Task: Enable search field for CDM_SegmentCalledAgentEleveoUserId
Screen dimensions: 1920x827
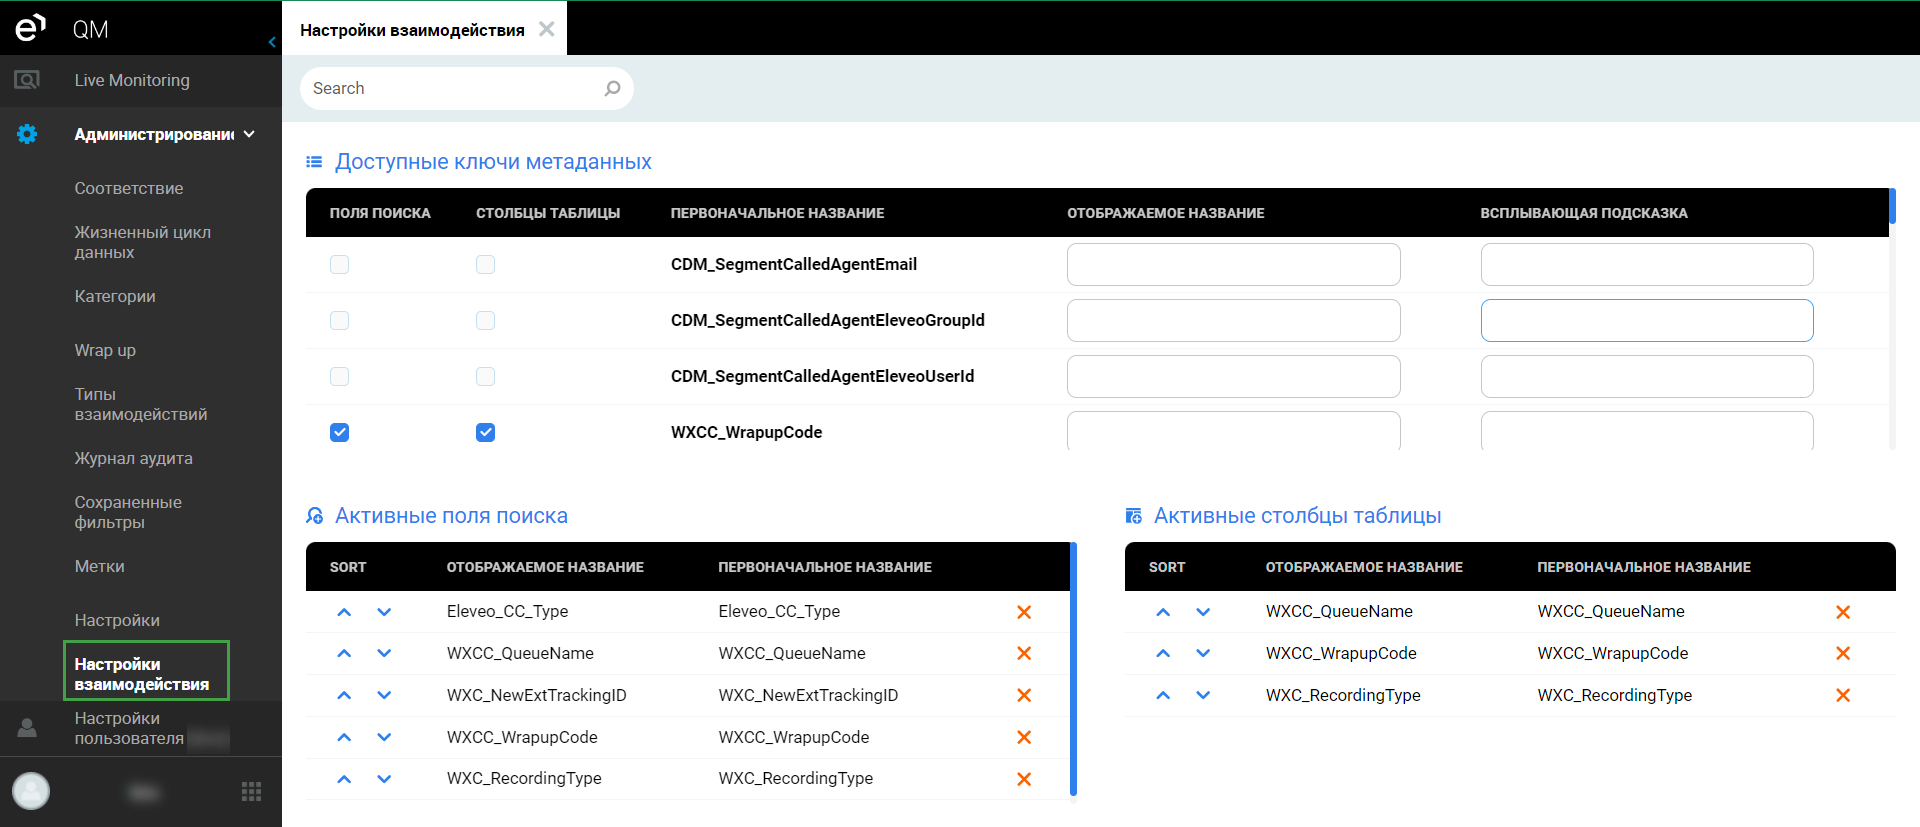Action: tap(340, 376)
